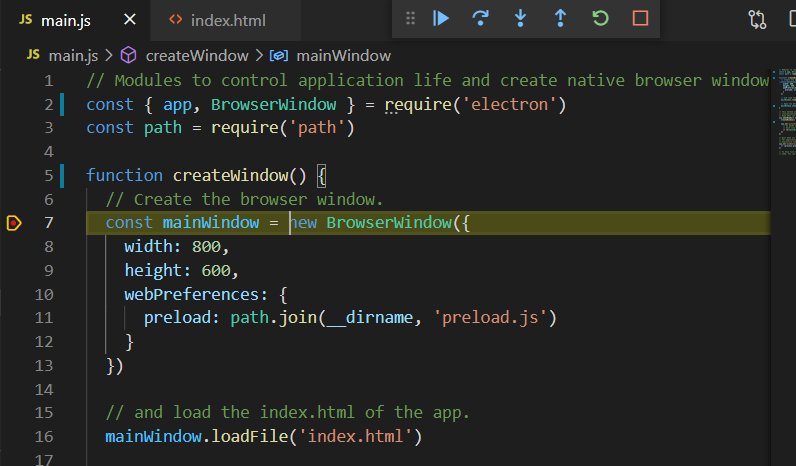Viewport: 796px width, 466px height.
Task: Click 'electron' string on line 2
Action: 510,105
